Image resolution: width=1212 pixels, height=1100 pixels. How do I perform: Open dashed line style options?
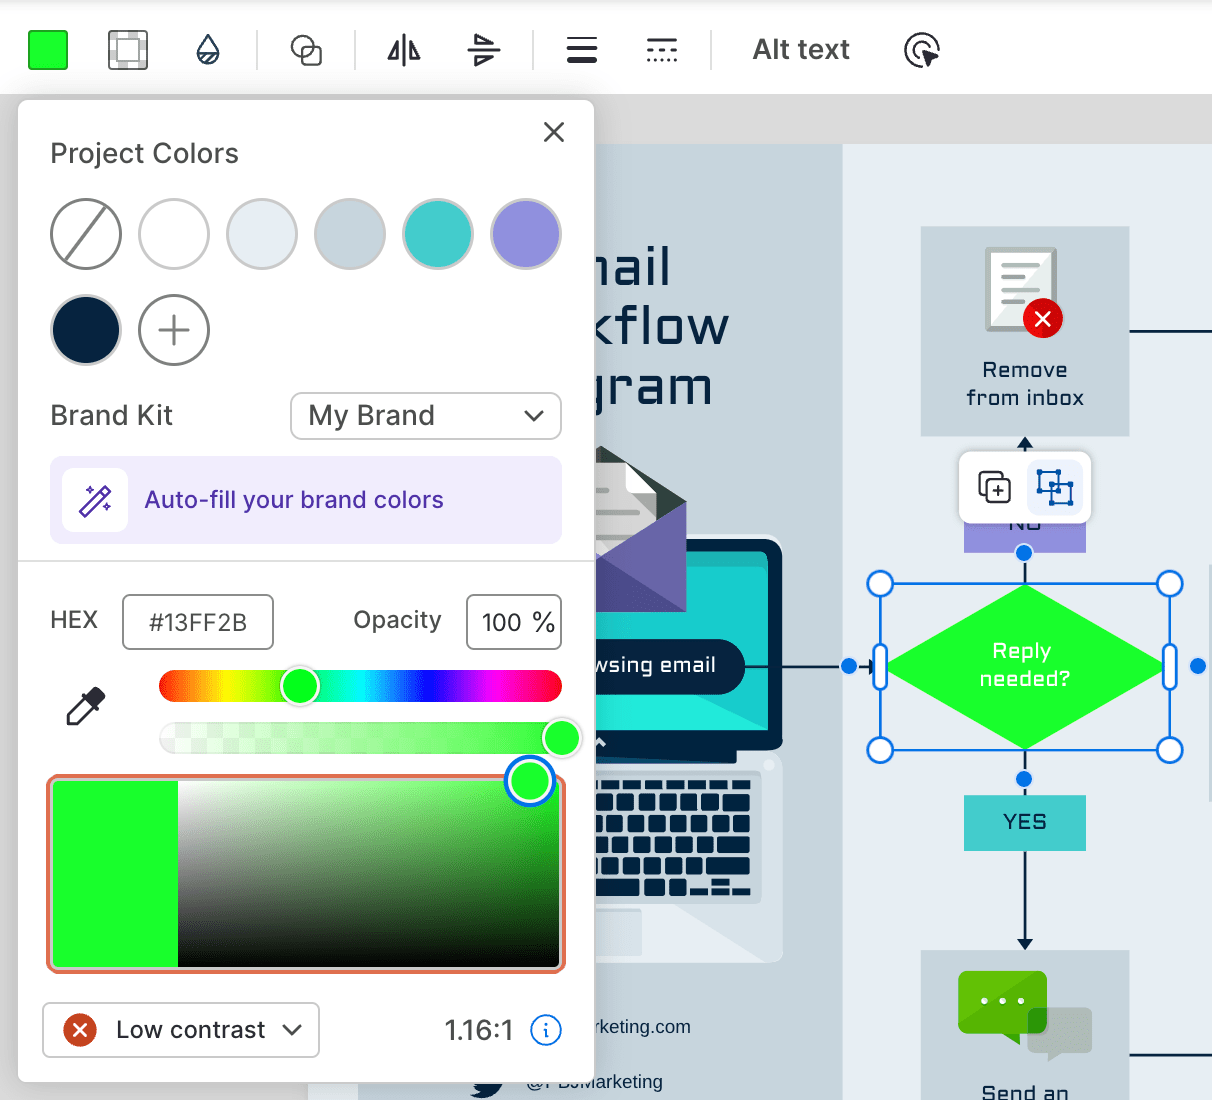[x=662, y=48]
